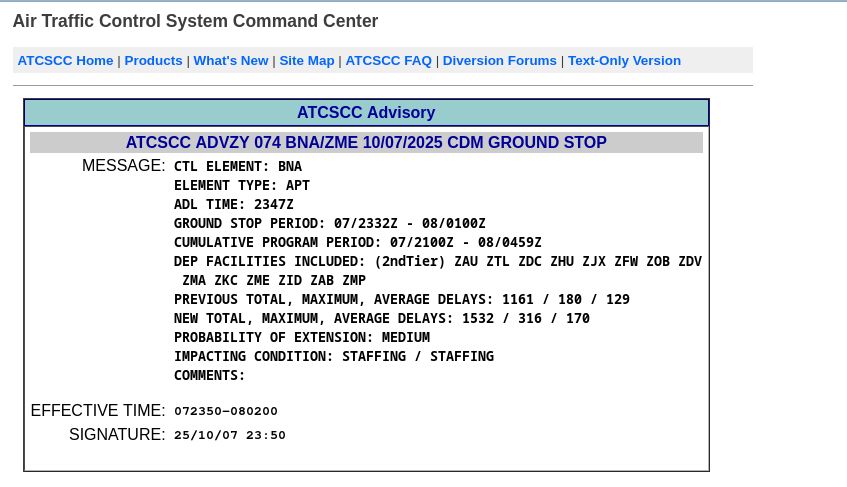The height and width of the screenshot is (487, 847).
Task: Open the ATCSCC Home link
Action: pyautogui.click(x=65, y=60)
